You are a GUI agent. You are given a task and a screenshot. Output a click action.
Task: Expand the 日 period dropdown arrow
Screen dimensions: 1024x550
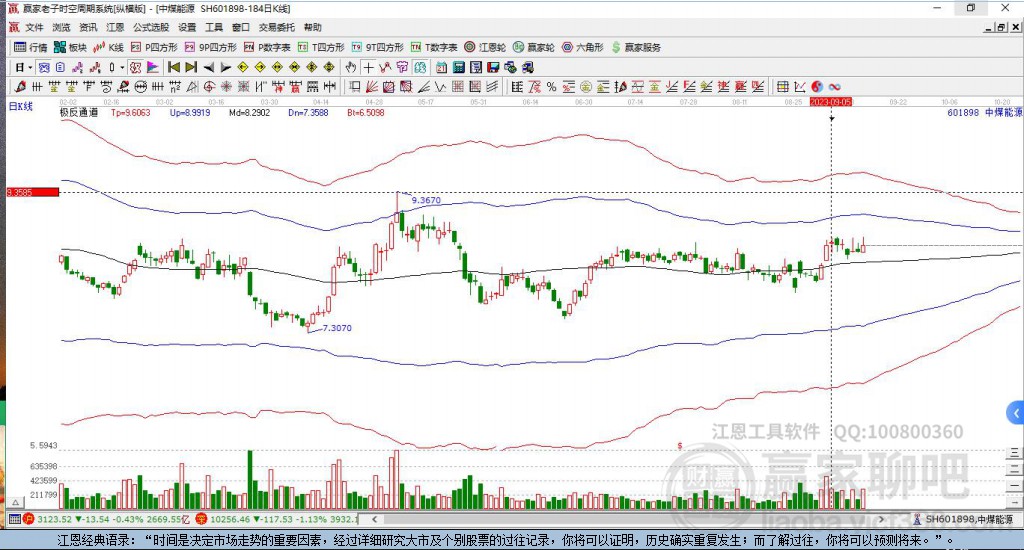point(30,67)
